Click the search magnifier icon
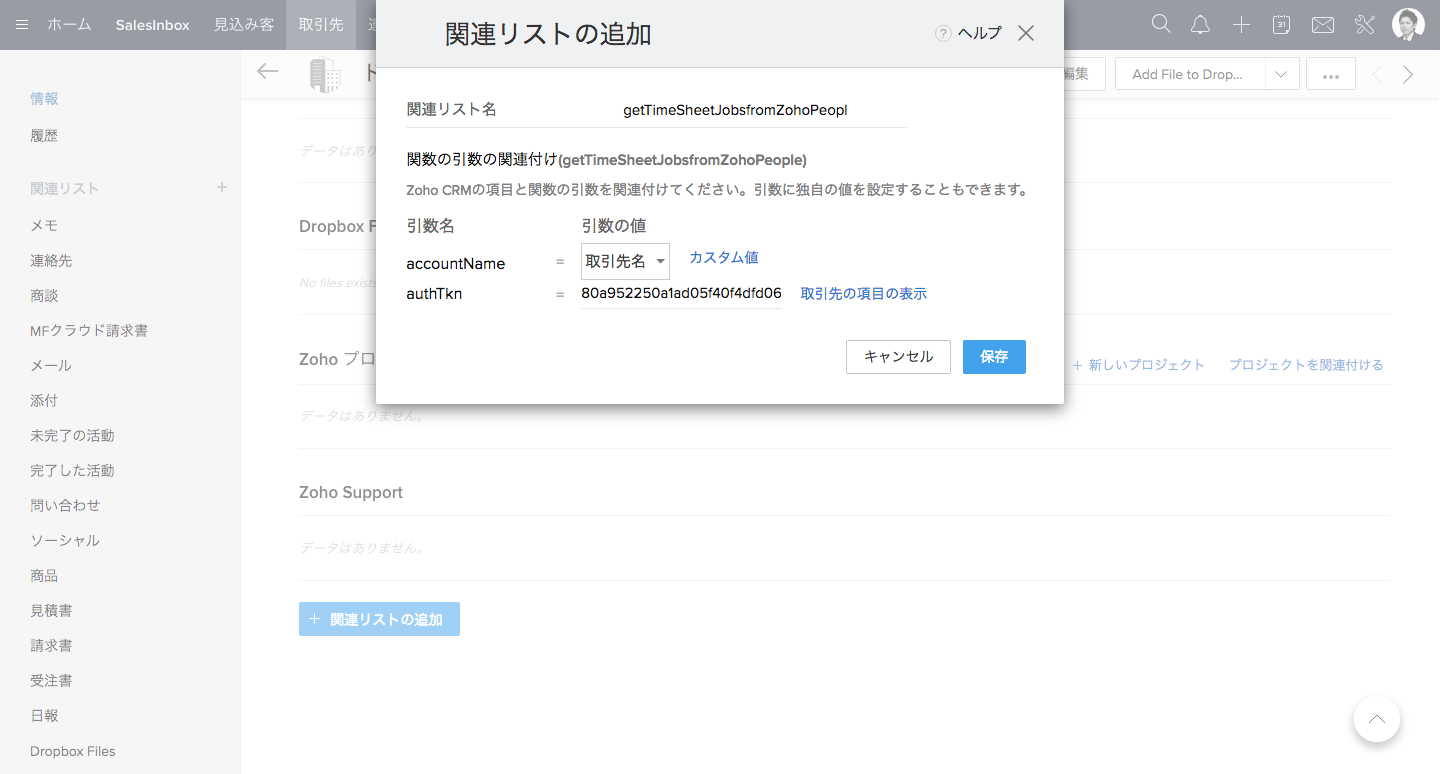This screenshot has height=774, width=1440. [1161, 25]
